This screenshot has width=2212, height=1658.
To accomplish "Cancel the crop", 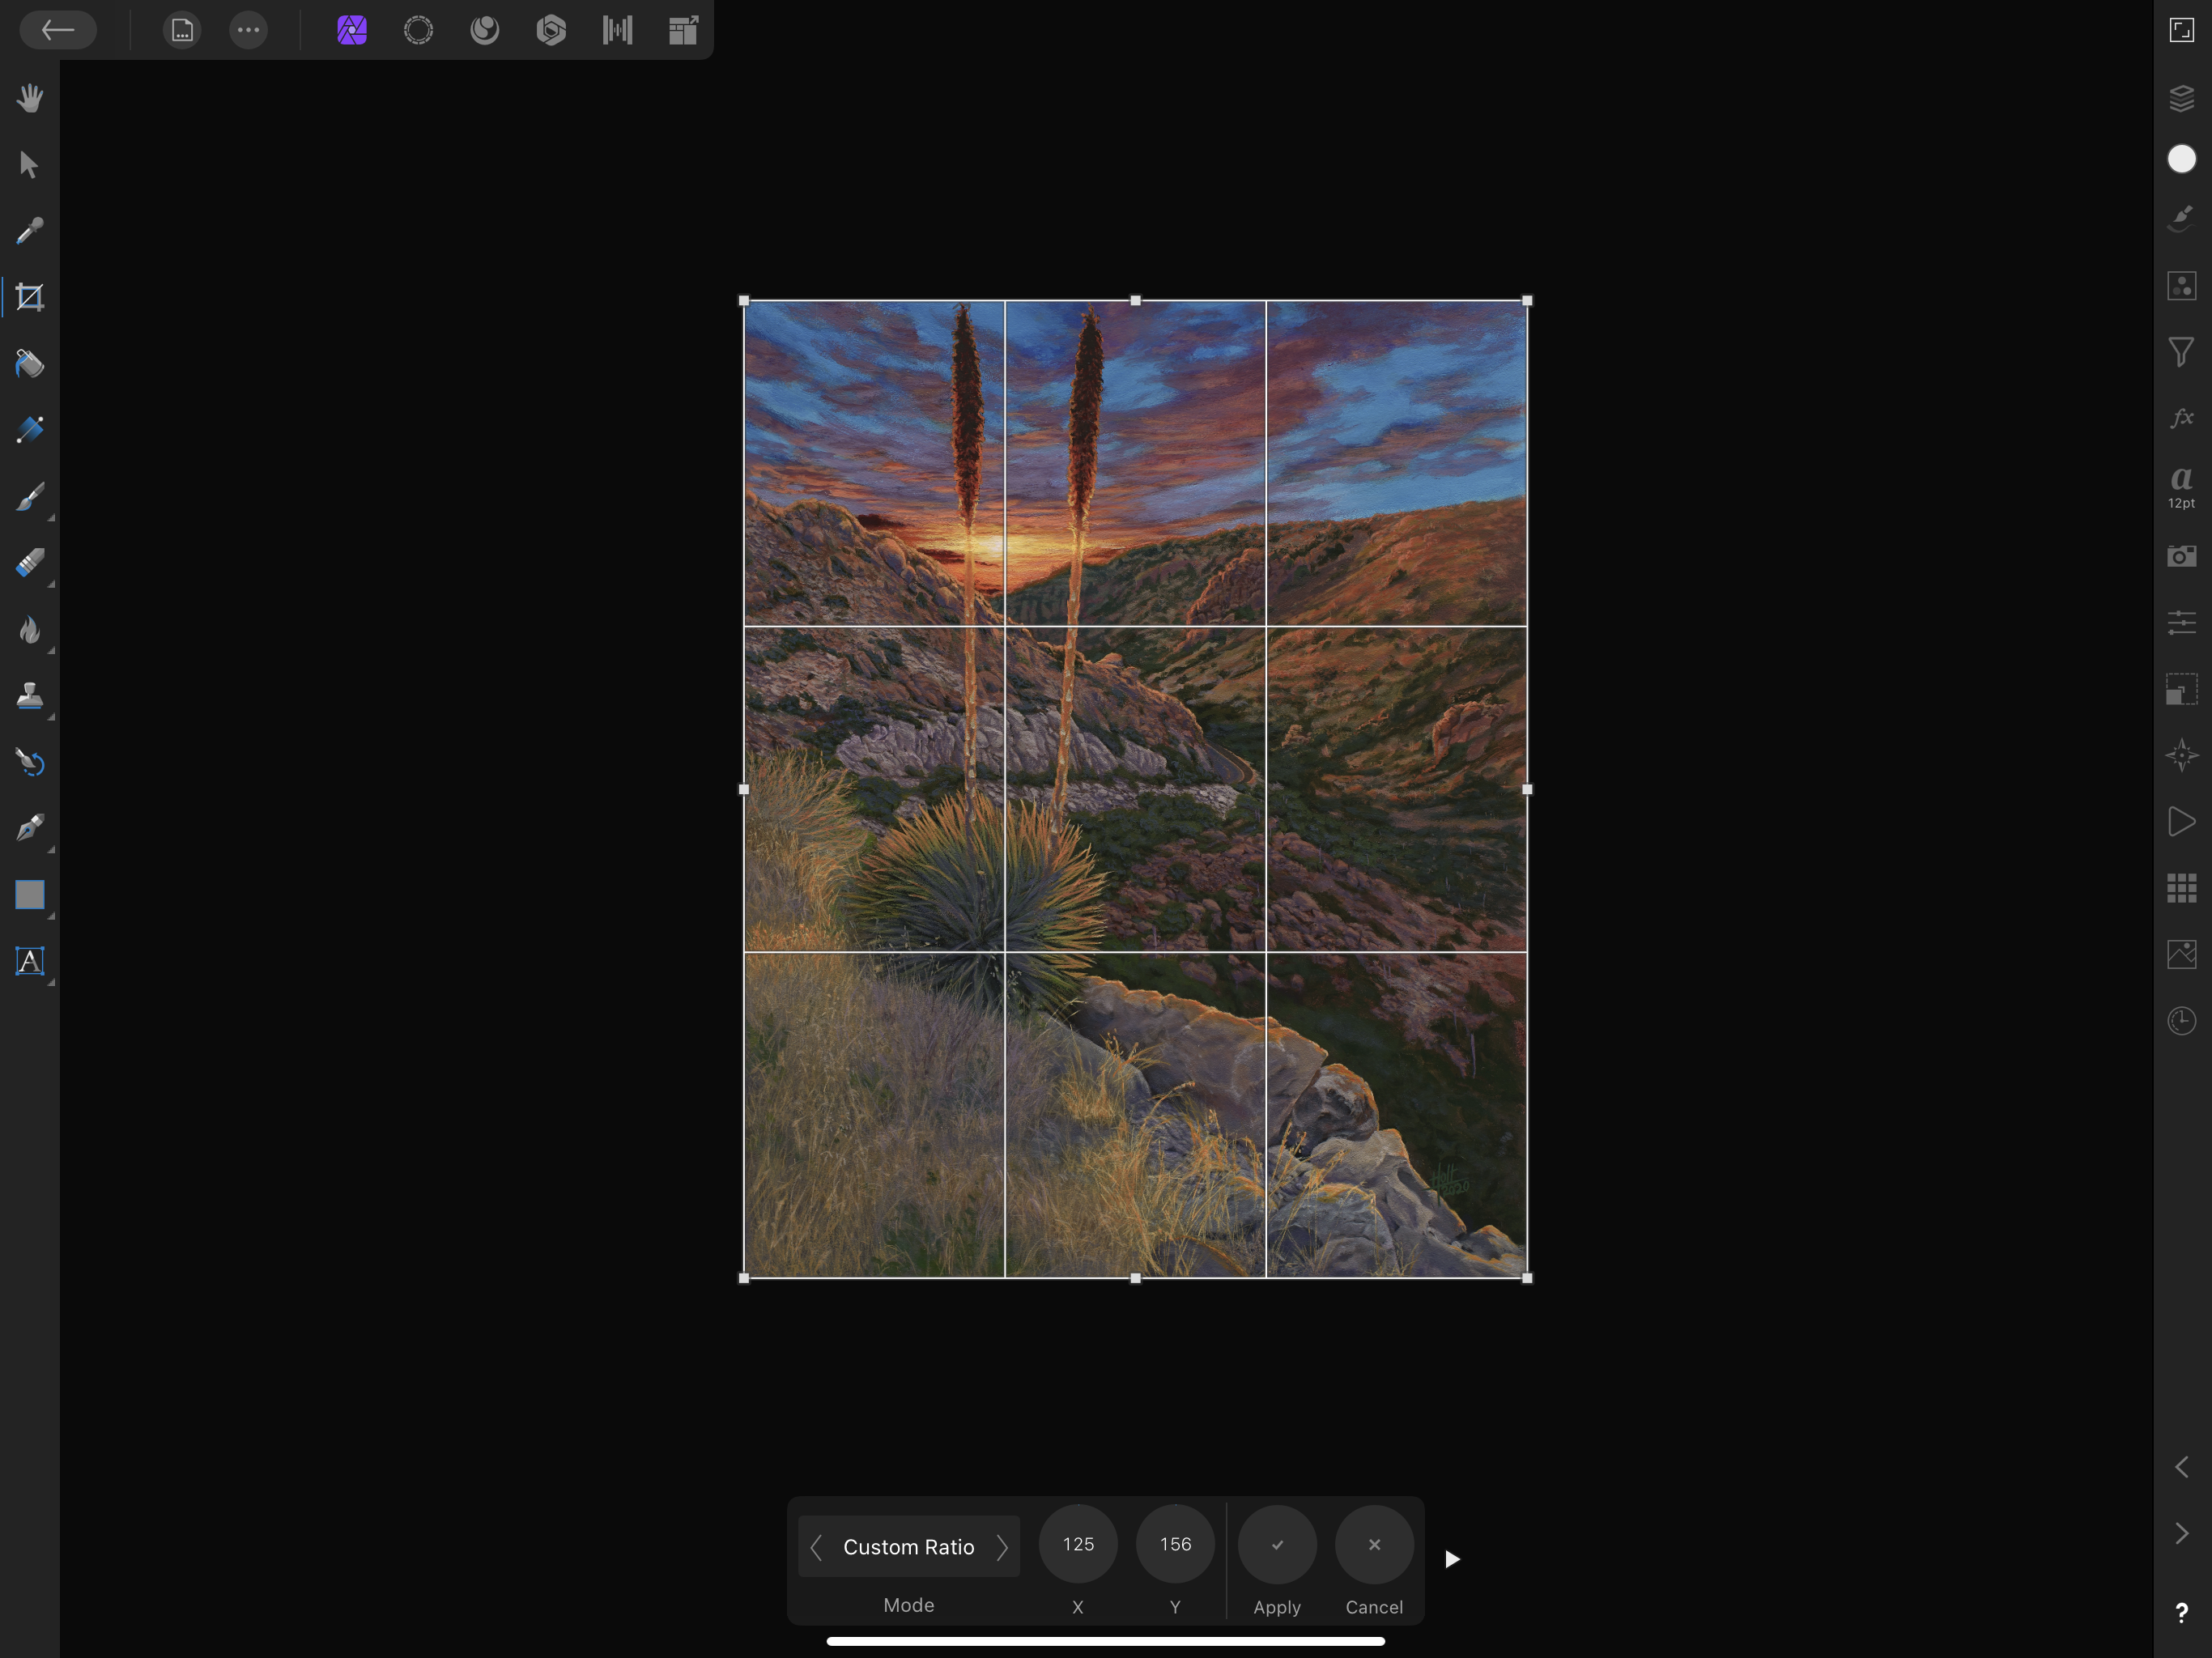I will pos(1374,1545).
